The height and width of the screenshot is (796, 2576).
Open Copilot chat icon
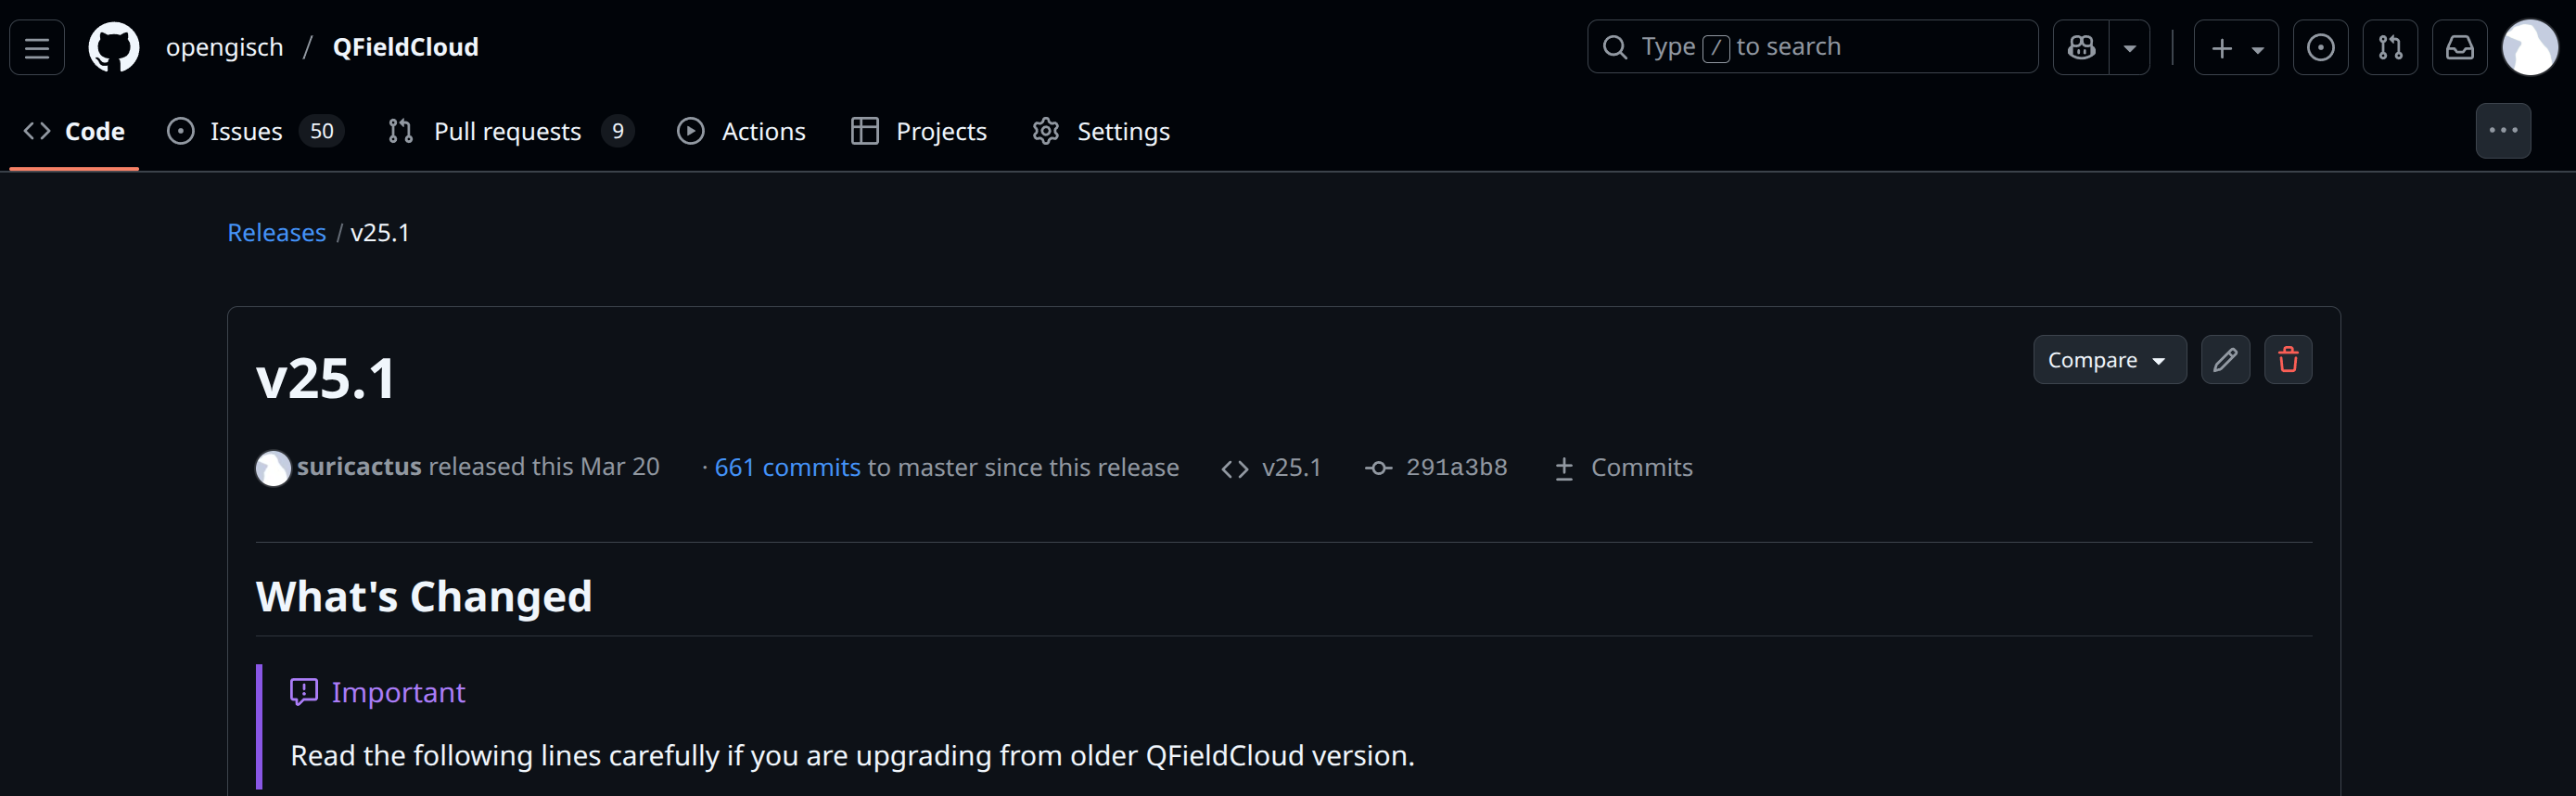point(2081,47)
